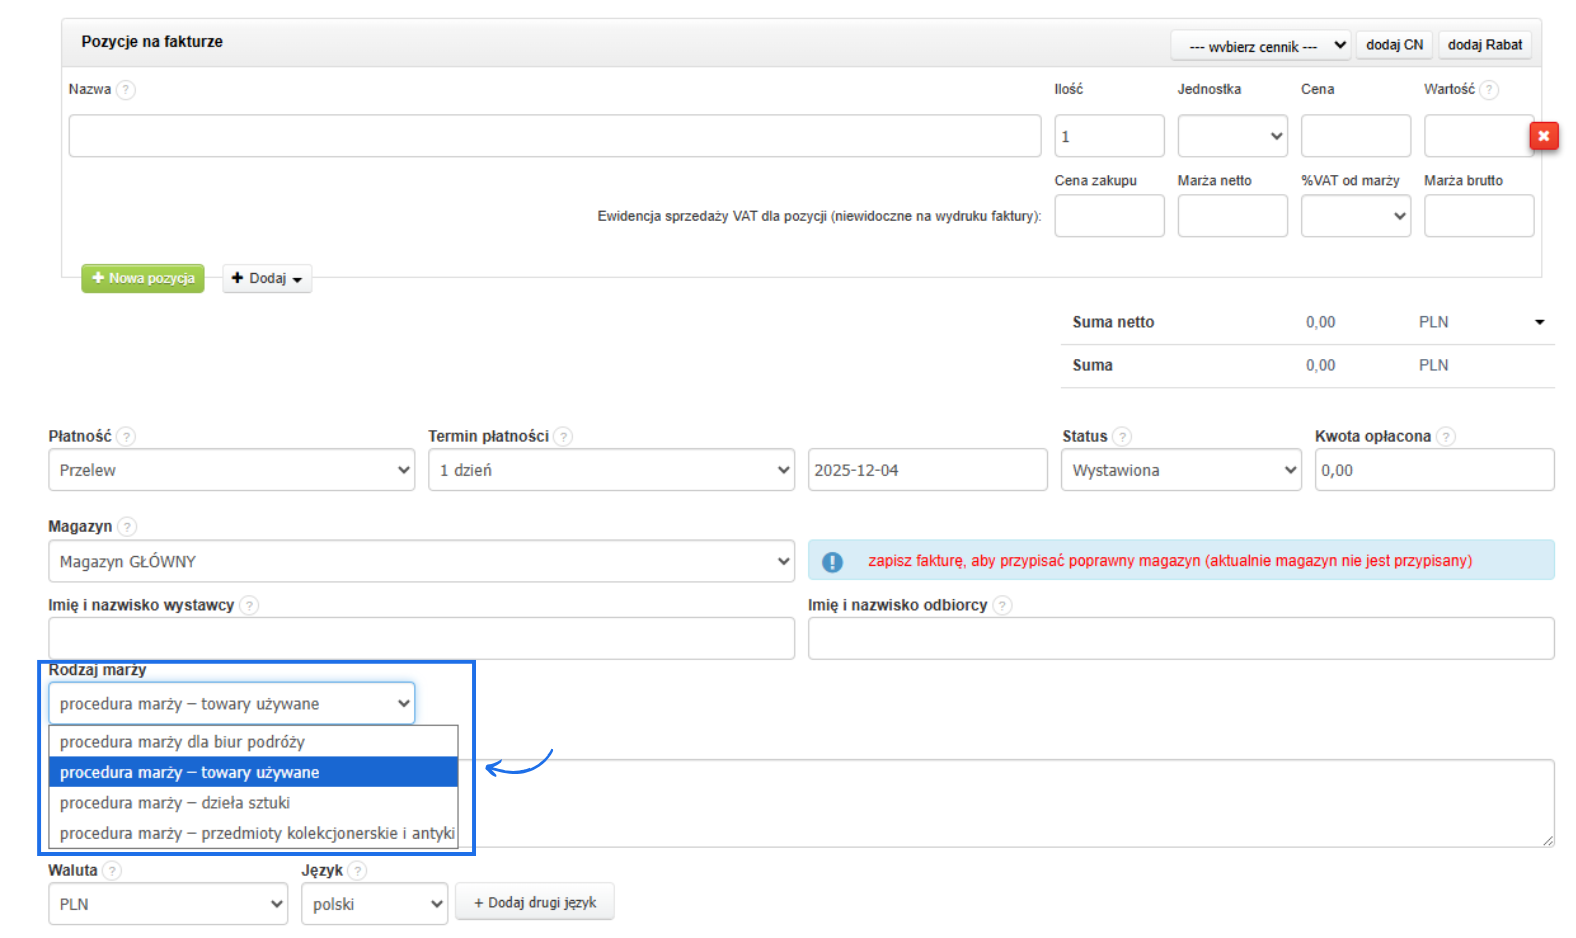
Task: Click help icon next to Status label
Action: [x=1122, y=437]
